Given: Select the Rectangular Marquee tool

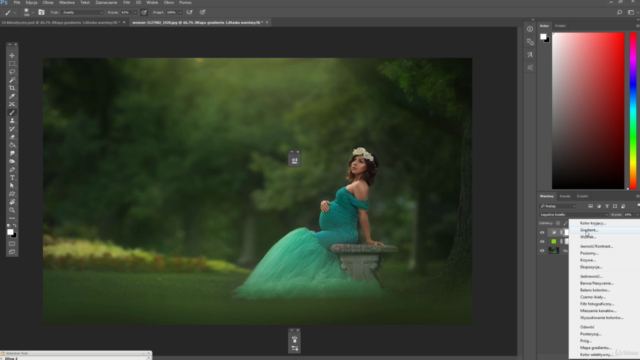Looking at the screenshot, I should click(x=12, y=64).
